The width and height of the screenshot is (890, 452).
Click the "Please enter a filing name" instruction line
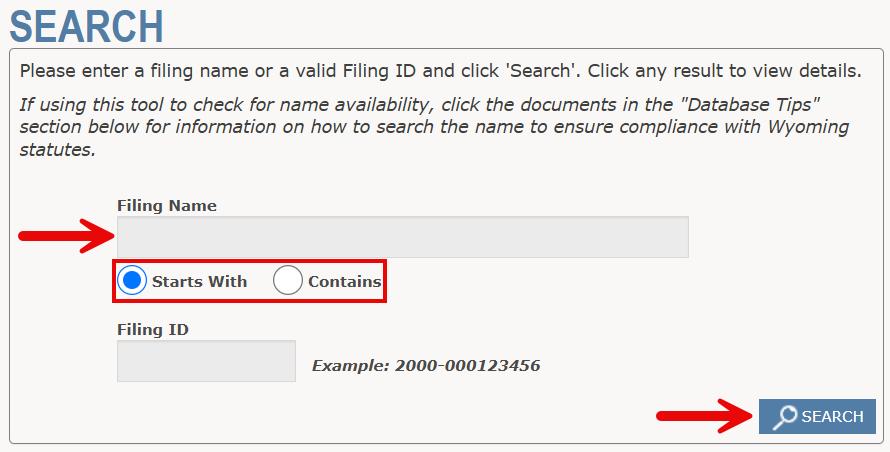(x=440, y=72)
